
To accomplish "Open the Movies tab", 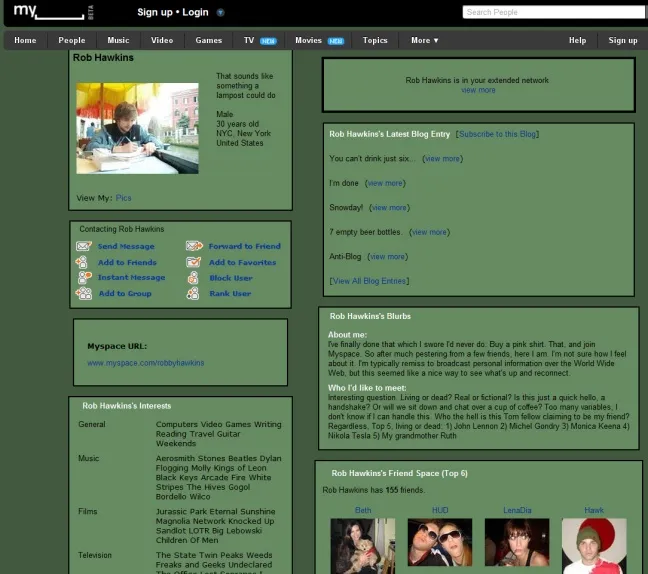I will [x=308, y=40].
